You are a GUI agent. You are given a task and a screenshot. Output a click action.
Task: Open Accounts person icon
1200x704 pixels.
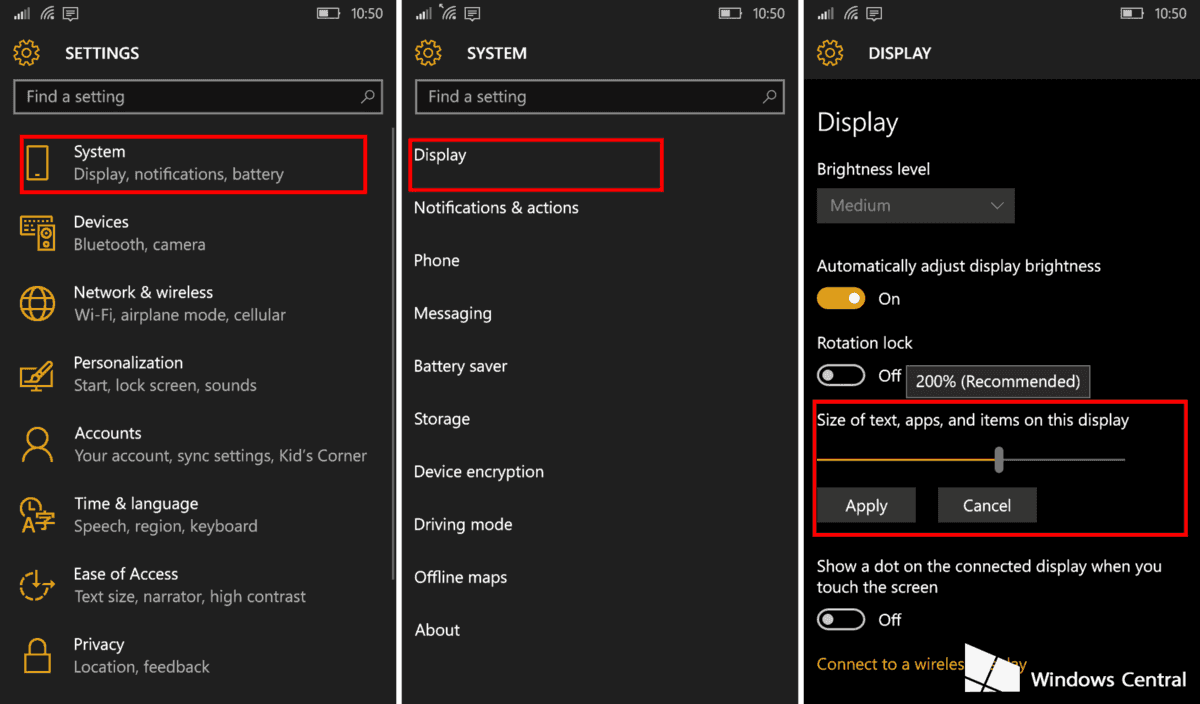(38, 444)
